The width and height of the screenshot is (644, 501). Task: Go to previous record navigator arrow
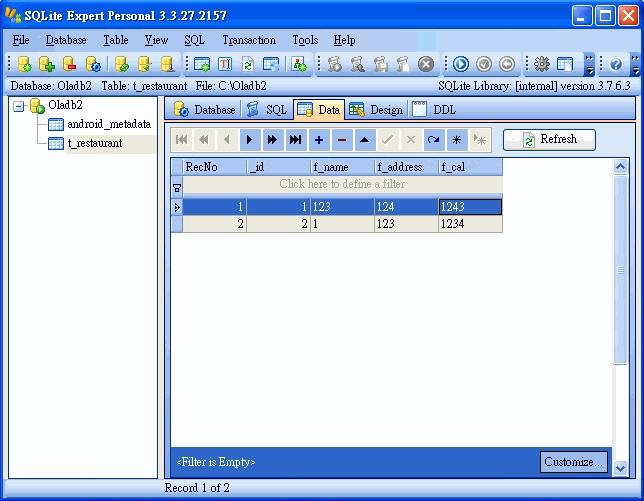(x=227, y=140)
